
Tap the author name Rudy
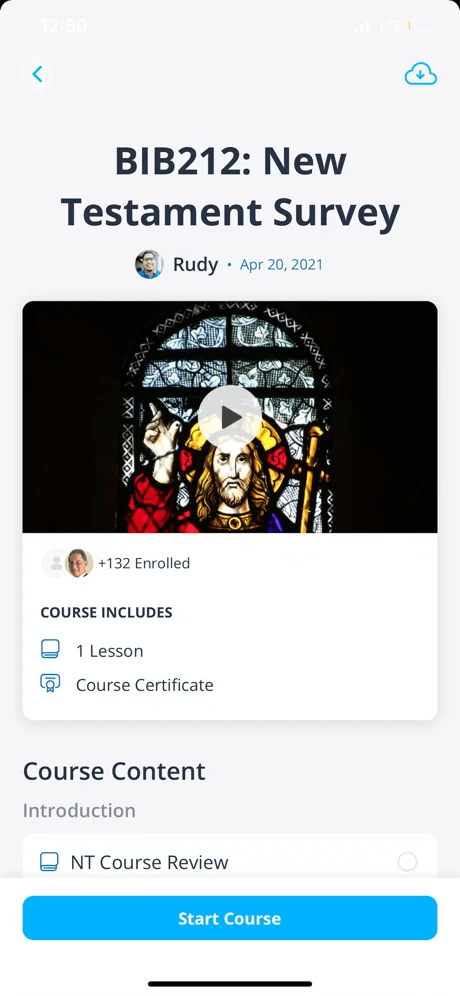click(196, 264)
